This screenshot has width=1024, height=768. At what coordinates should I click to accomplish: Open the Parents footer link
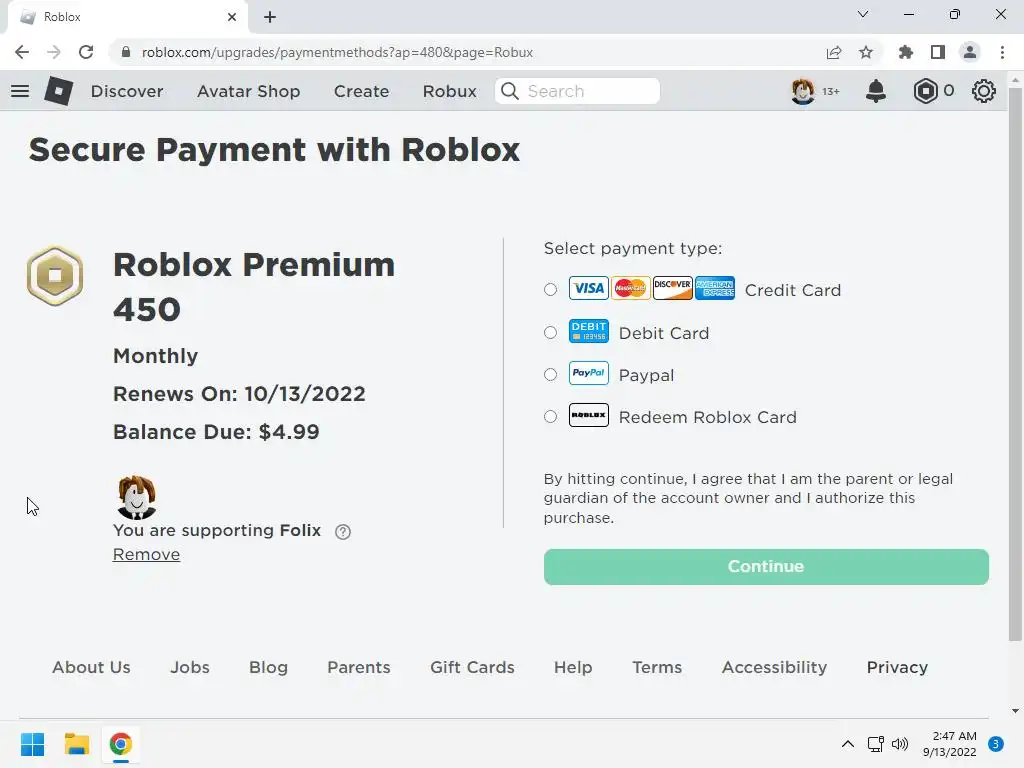359,667
